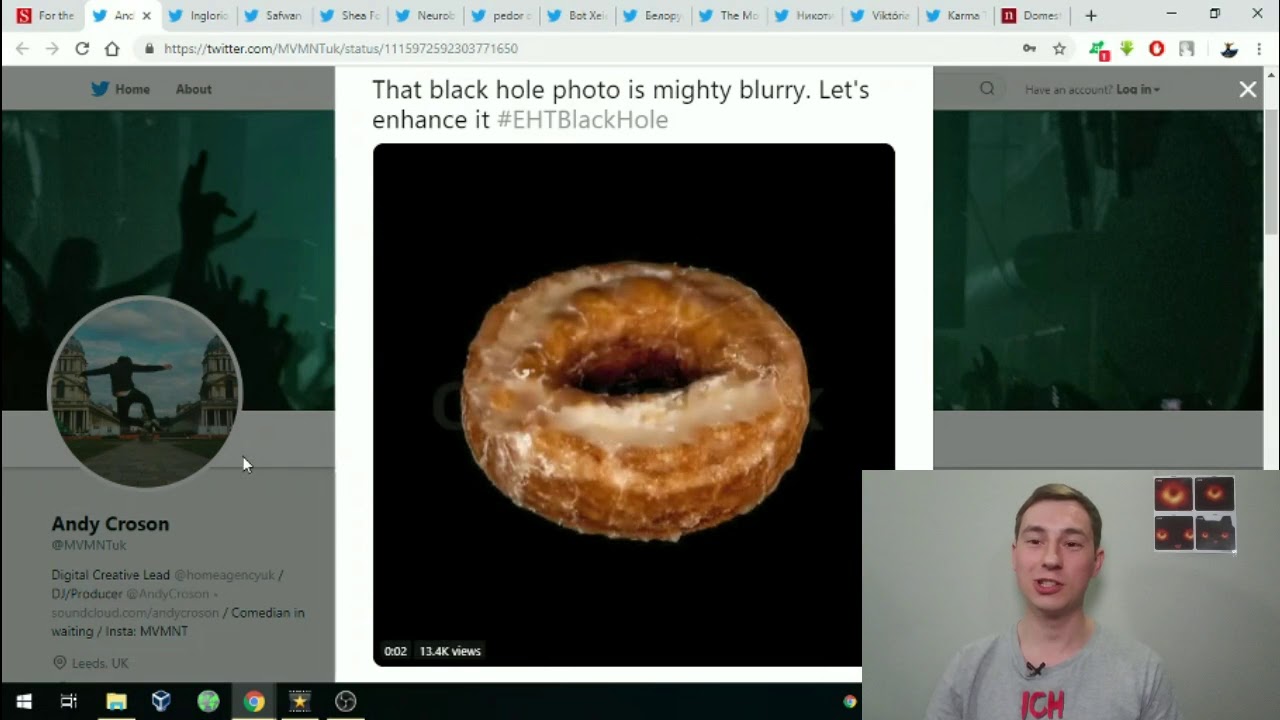
Task: Switch to the 'For the' first tab
Action: click(x=45, y=15)
